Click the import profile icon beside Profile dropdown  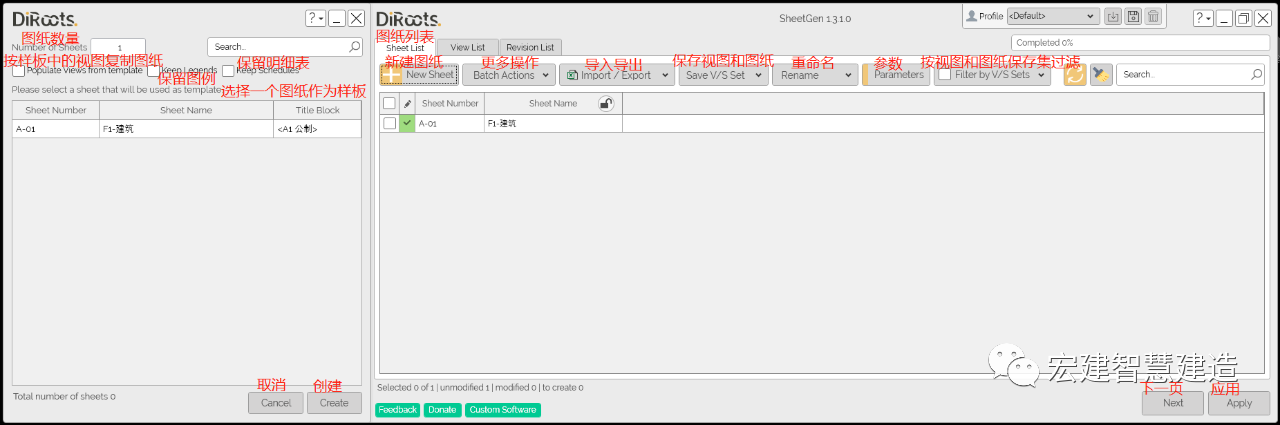click(1112, 16)
